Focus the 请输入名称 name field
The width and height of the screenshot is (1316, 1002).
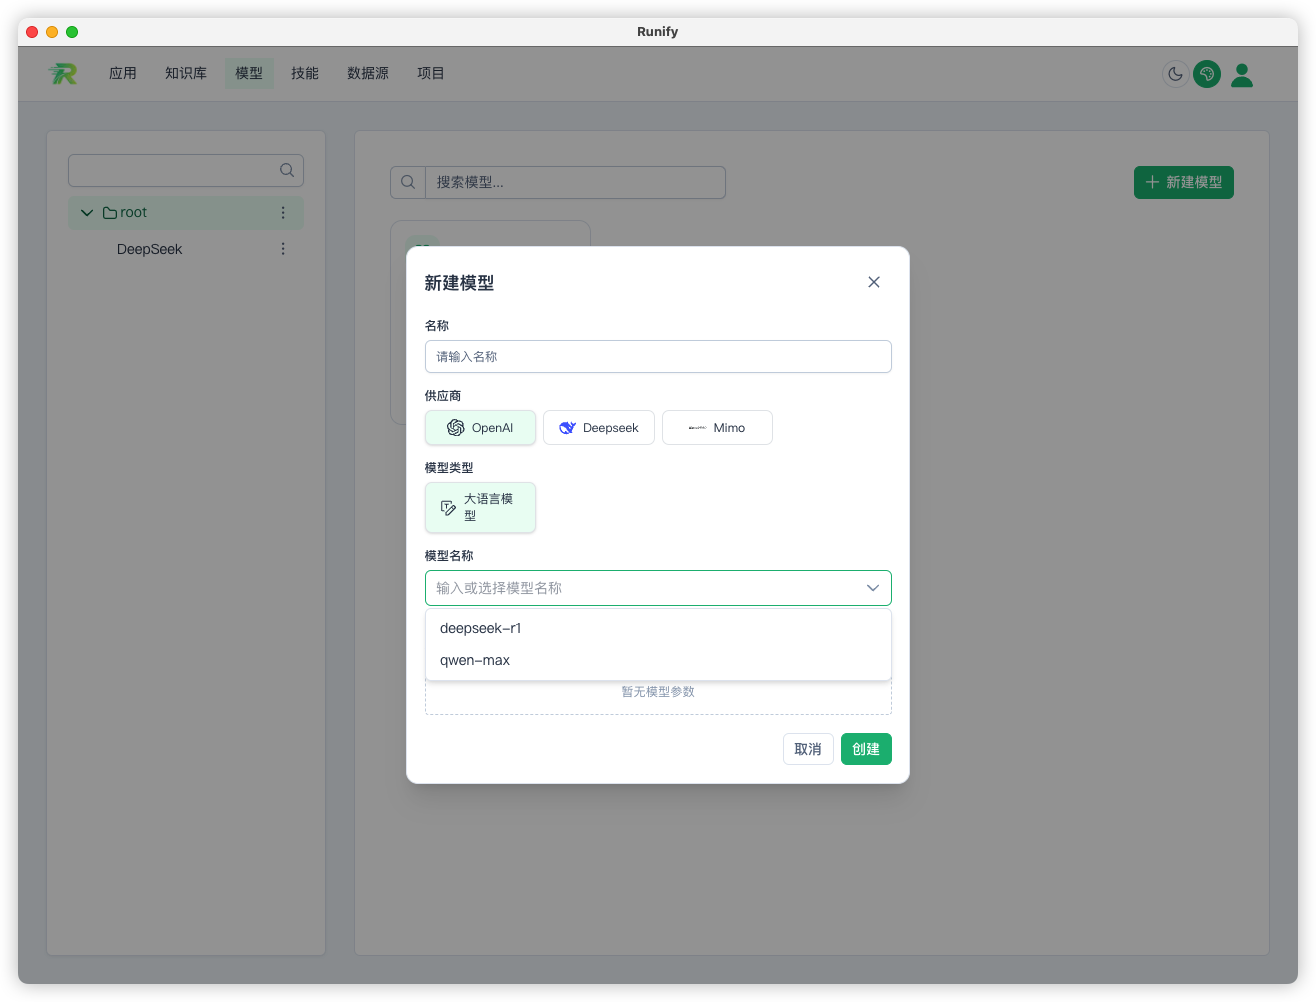coord(658,357)
